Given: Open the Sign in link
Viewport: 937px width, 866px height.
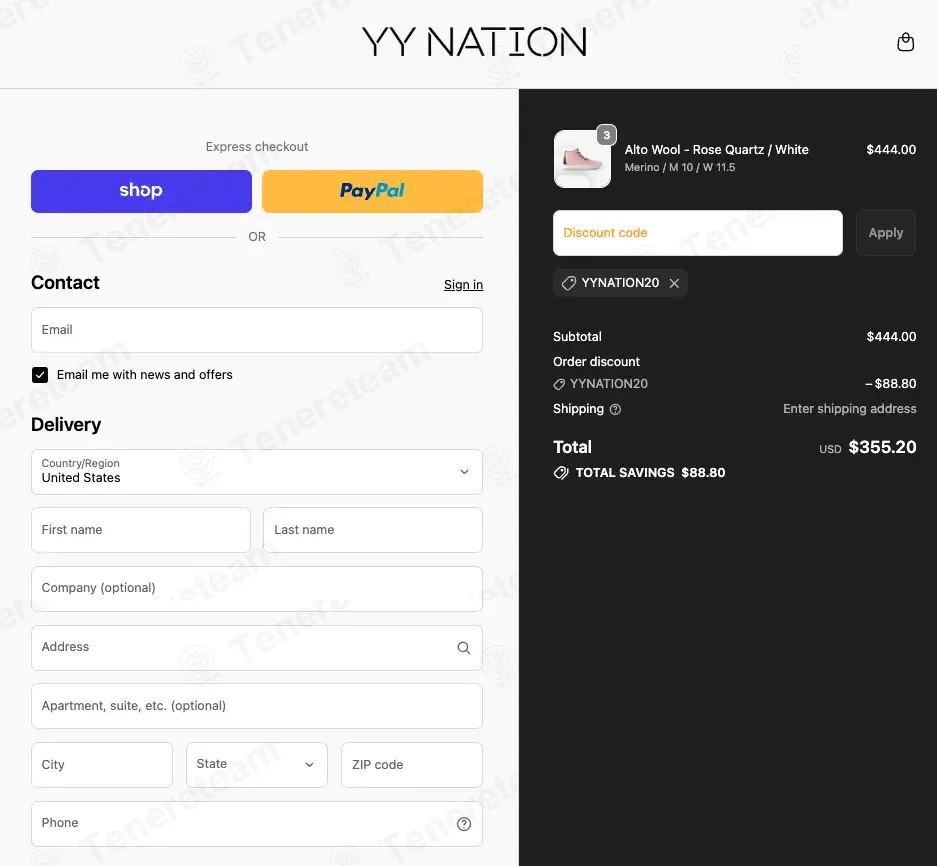Looking at the screenshot, I should click(x=463, y=284).
